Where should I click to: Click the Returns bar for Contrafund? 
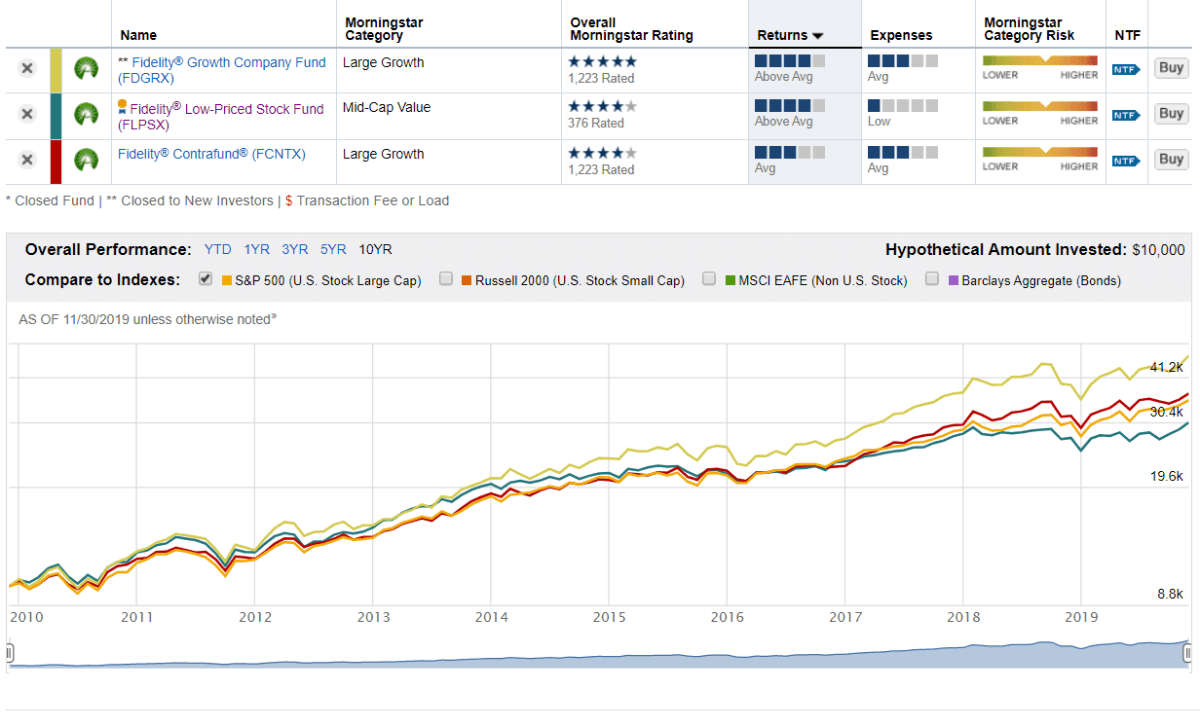[x=790, y=152]
